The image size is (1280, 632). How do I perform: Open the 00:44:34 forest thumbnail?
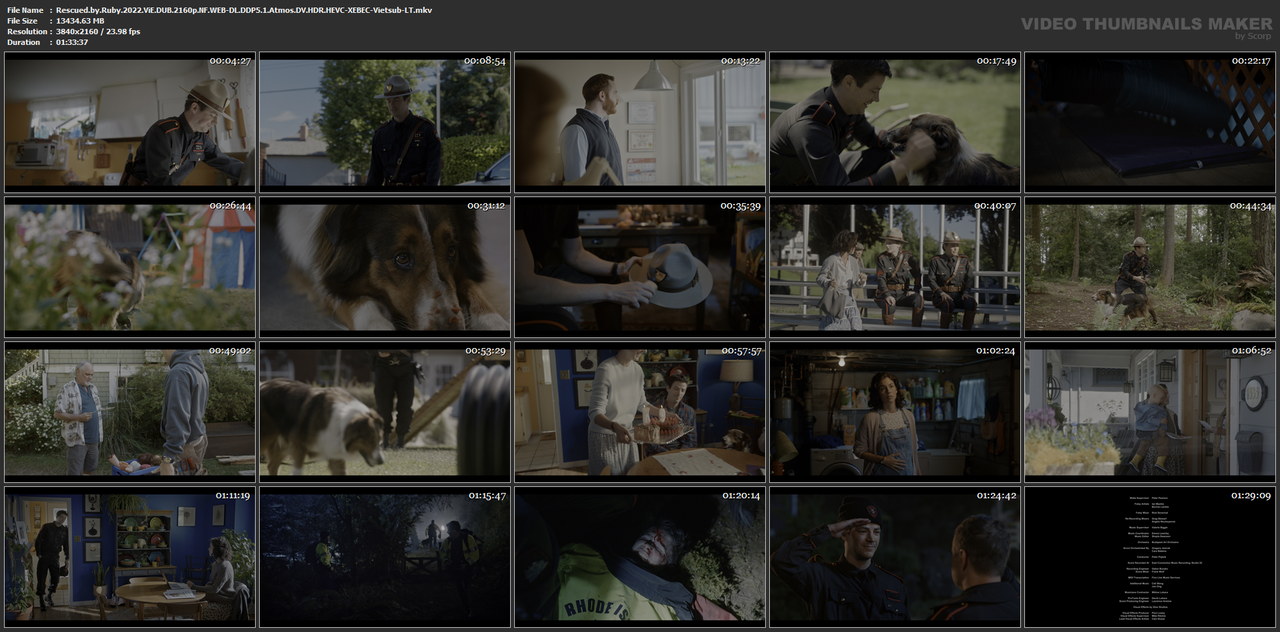[1150, 266]
